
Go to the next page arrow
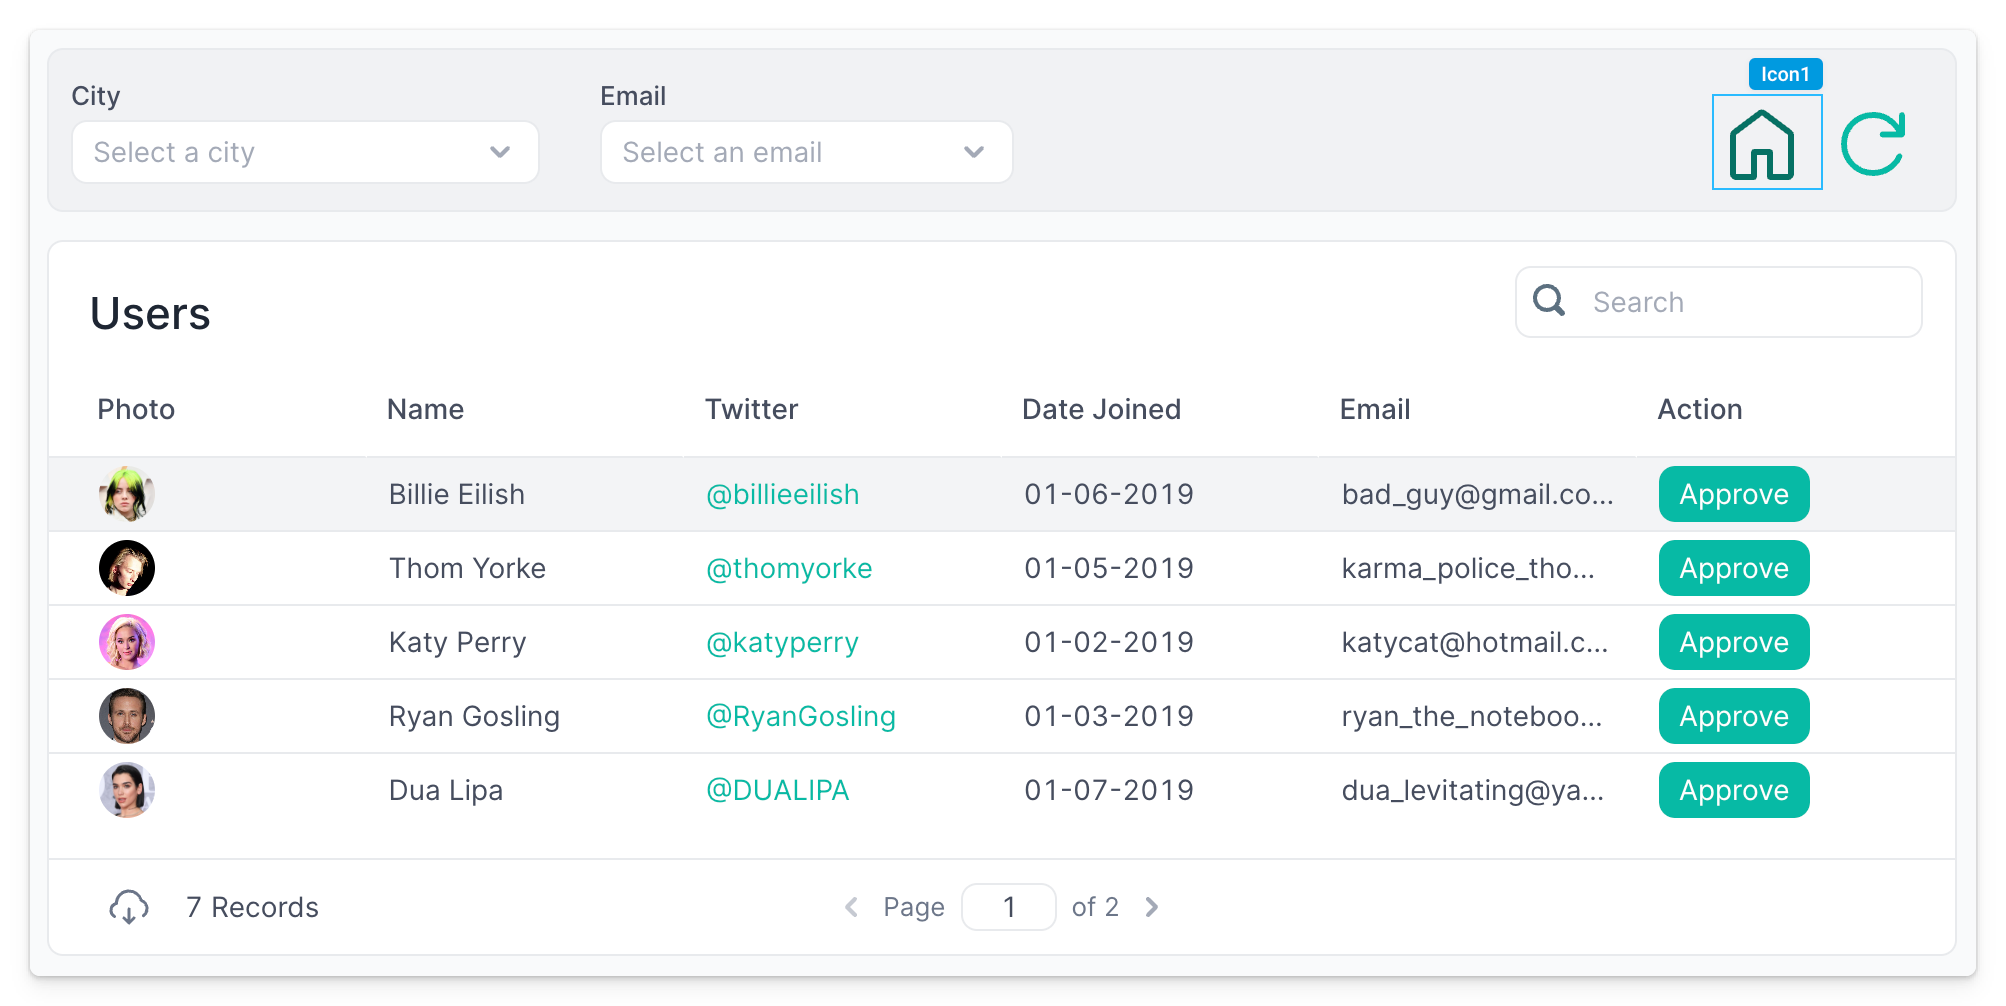tap(1152, 907)
